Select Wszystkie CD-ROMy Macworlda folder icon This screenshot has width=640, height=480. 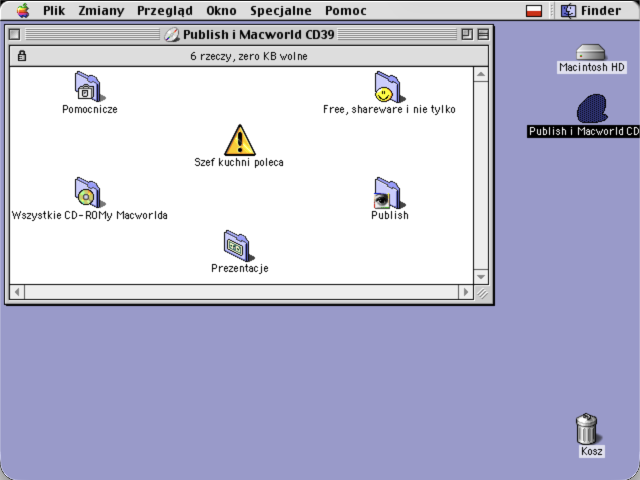point(89,193)
